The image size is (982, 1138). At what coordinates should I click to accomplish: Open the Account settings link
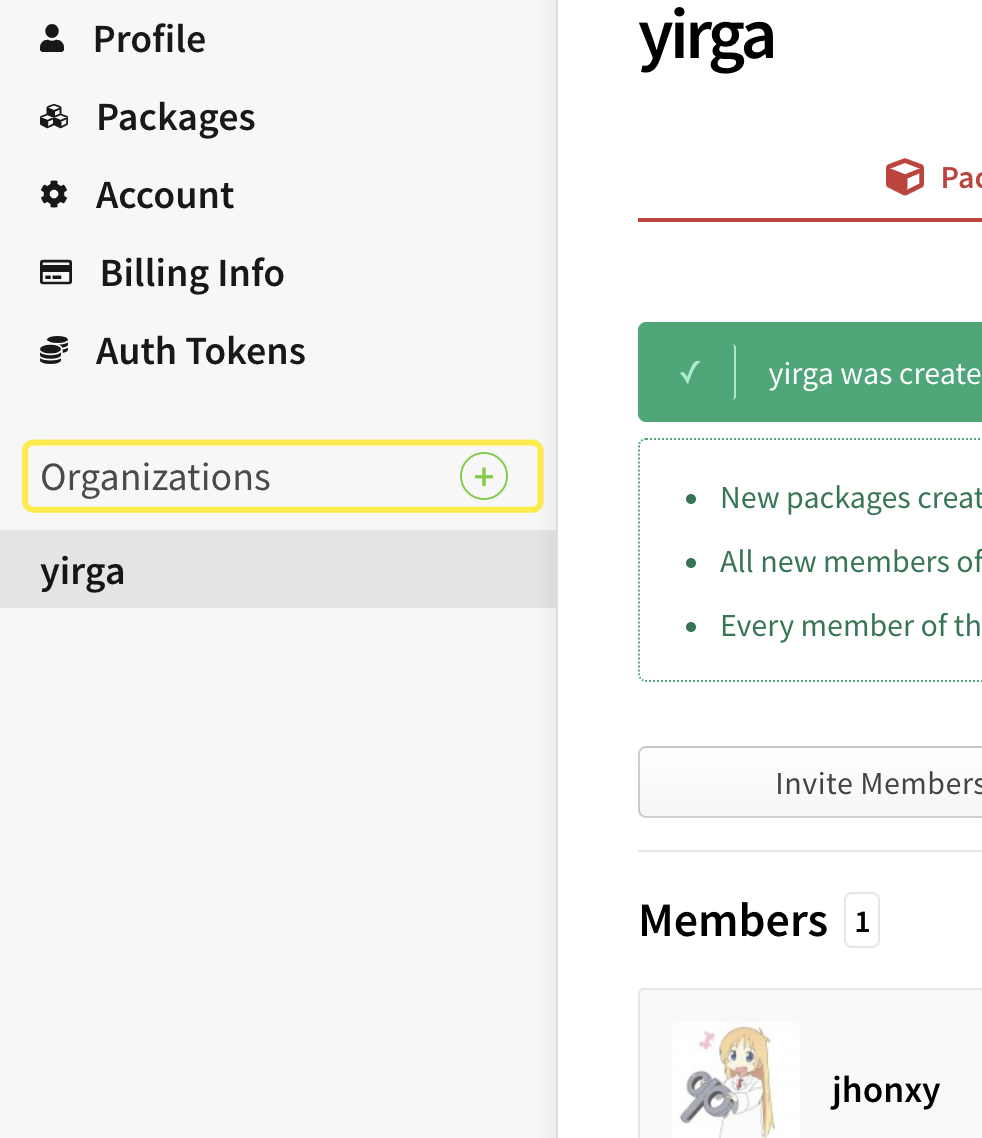point(164,195)
